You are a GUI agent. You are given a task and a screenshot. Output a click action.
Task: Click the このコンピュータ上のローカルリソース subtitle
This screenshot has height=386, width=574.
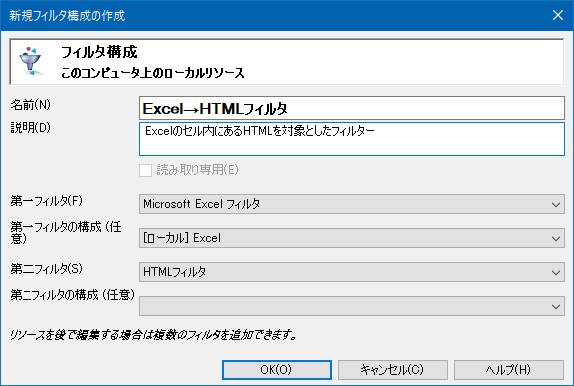[153, 73]
